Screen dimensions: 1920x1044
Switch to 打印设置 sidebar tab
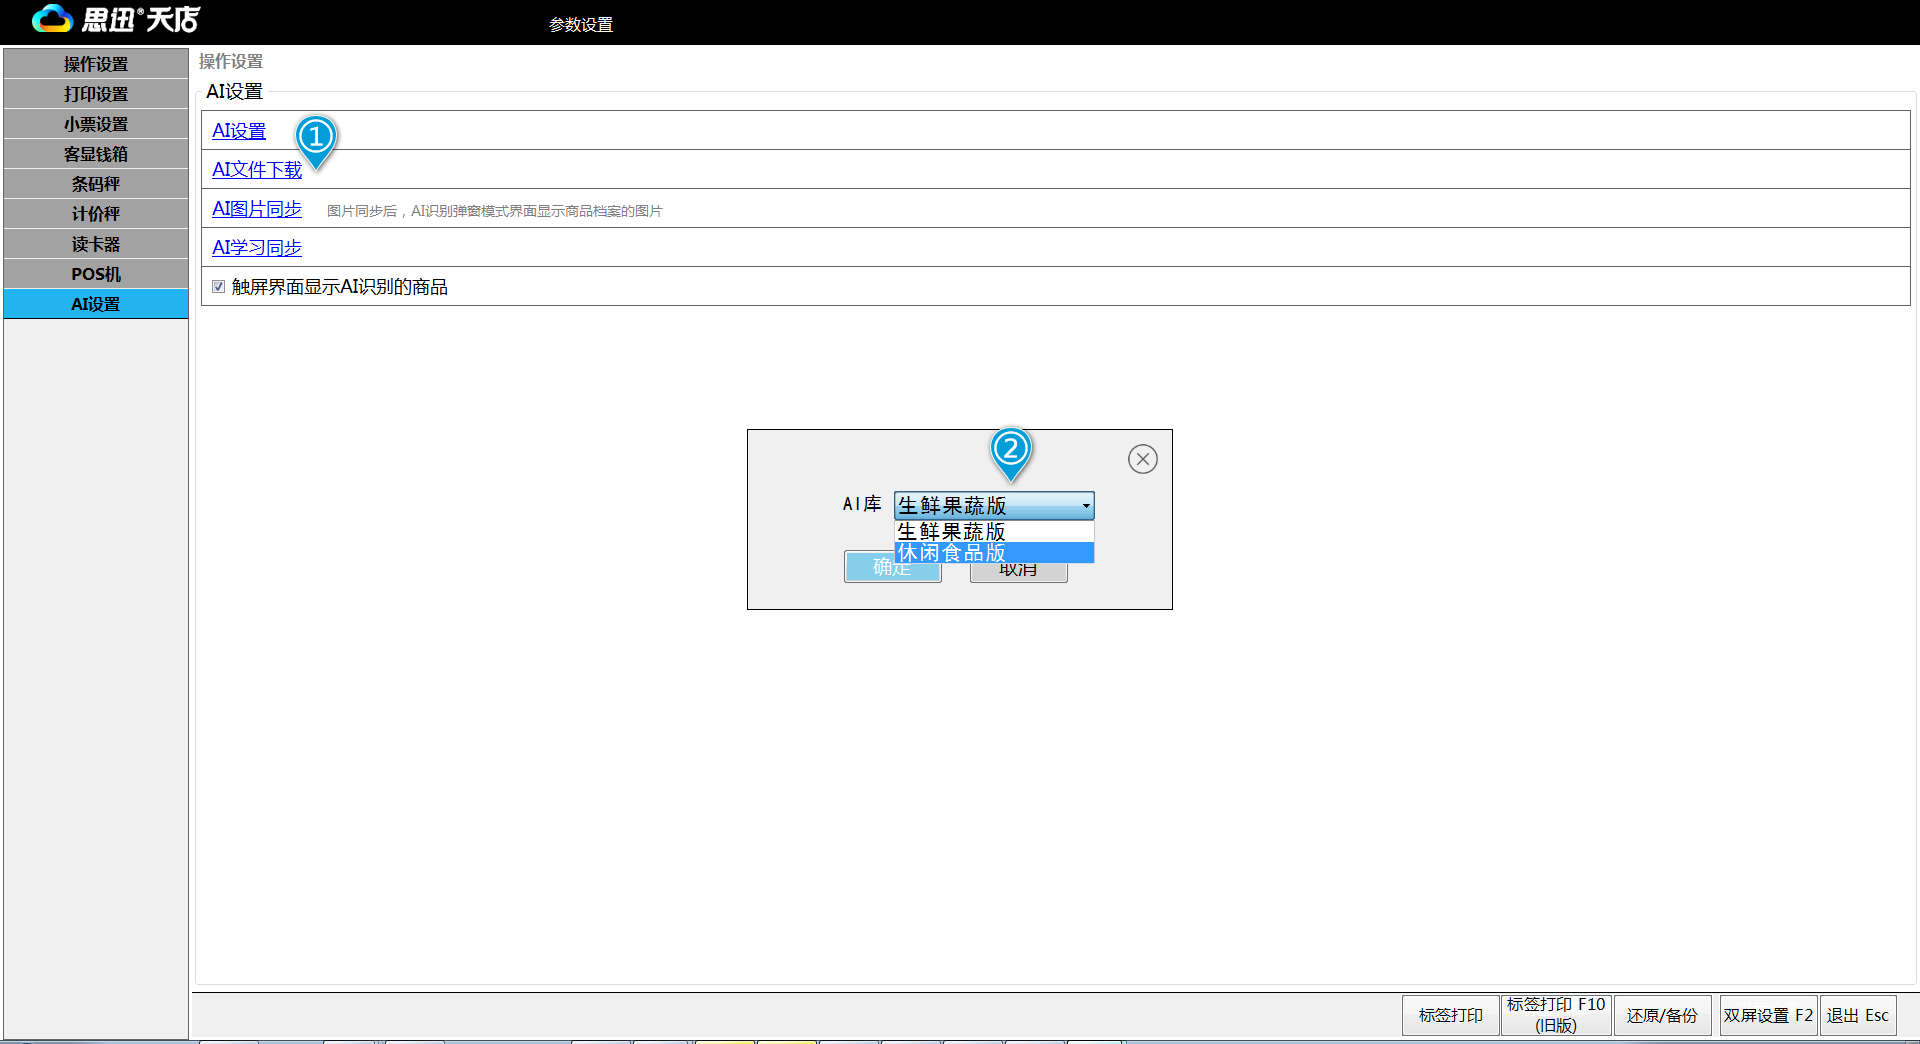click(x=96, y=94)
